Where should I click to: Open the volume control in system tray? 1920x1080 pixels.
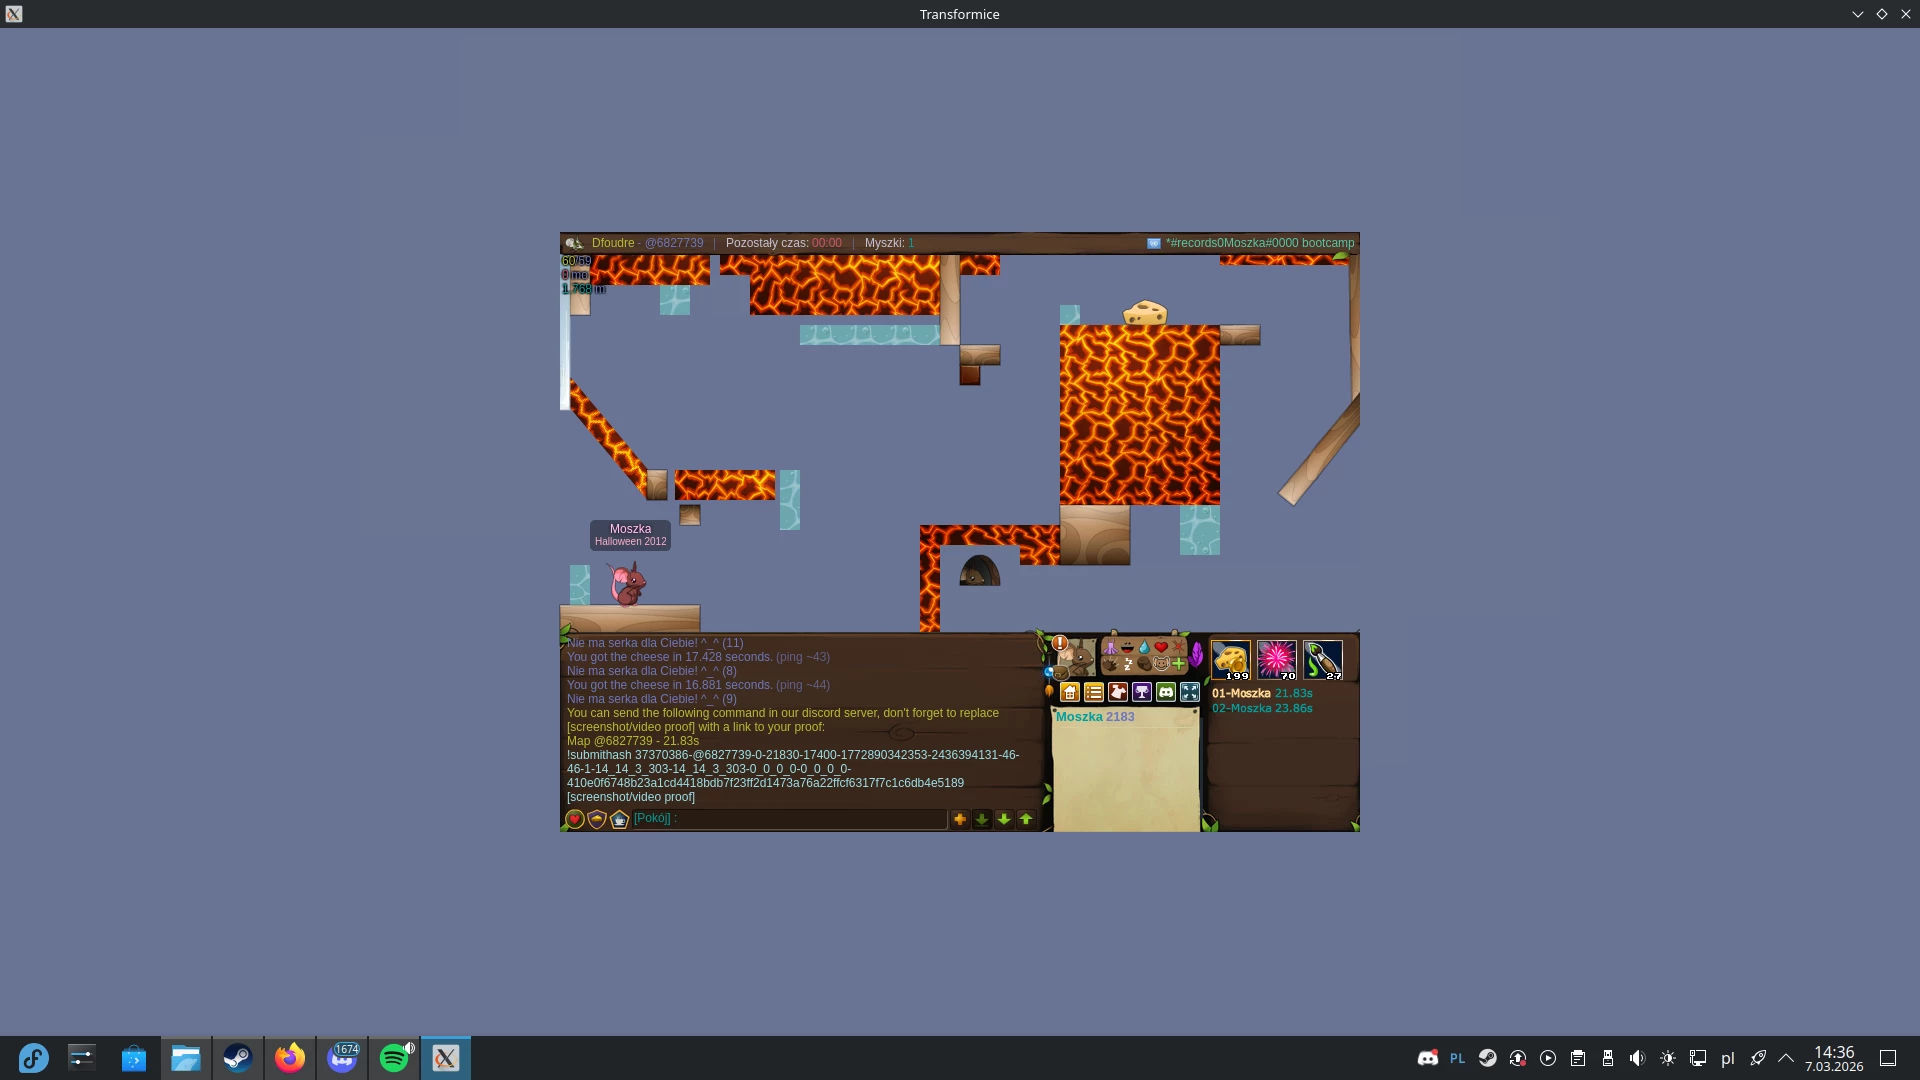[x=1637, y=1058]
